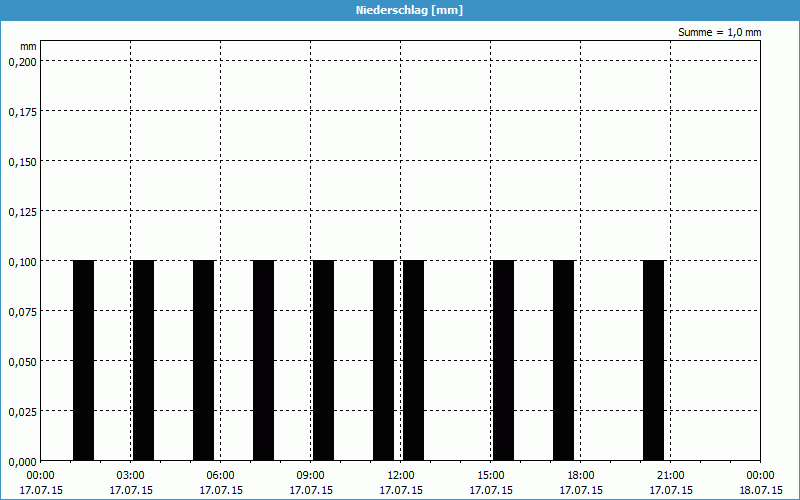Viewport: 800px width, 500px height.
Task: Click the bar between 06:00 and 09:00
Action: click(263, 360)
